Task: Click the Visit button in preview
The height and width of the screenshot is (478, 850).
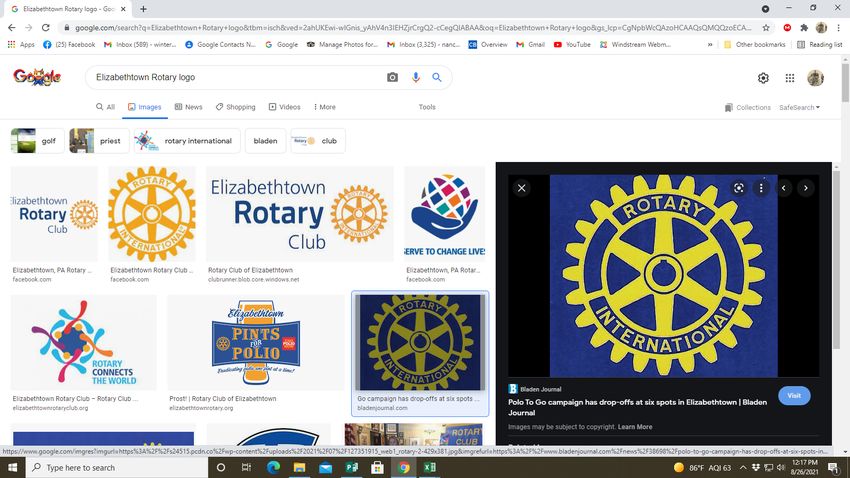Action: pos(794,396)
